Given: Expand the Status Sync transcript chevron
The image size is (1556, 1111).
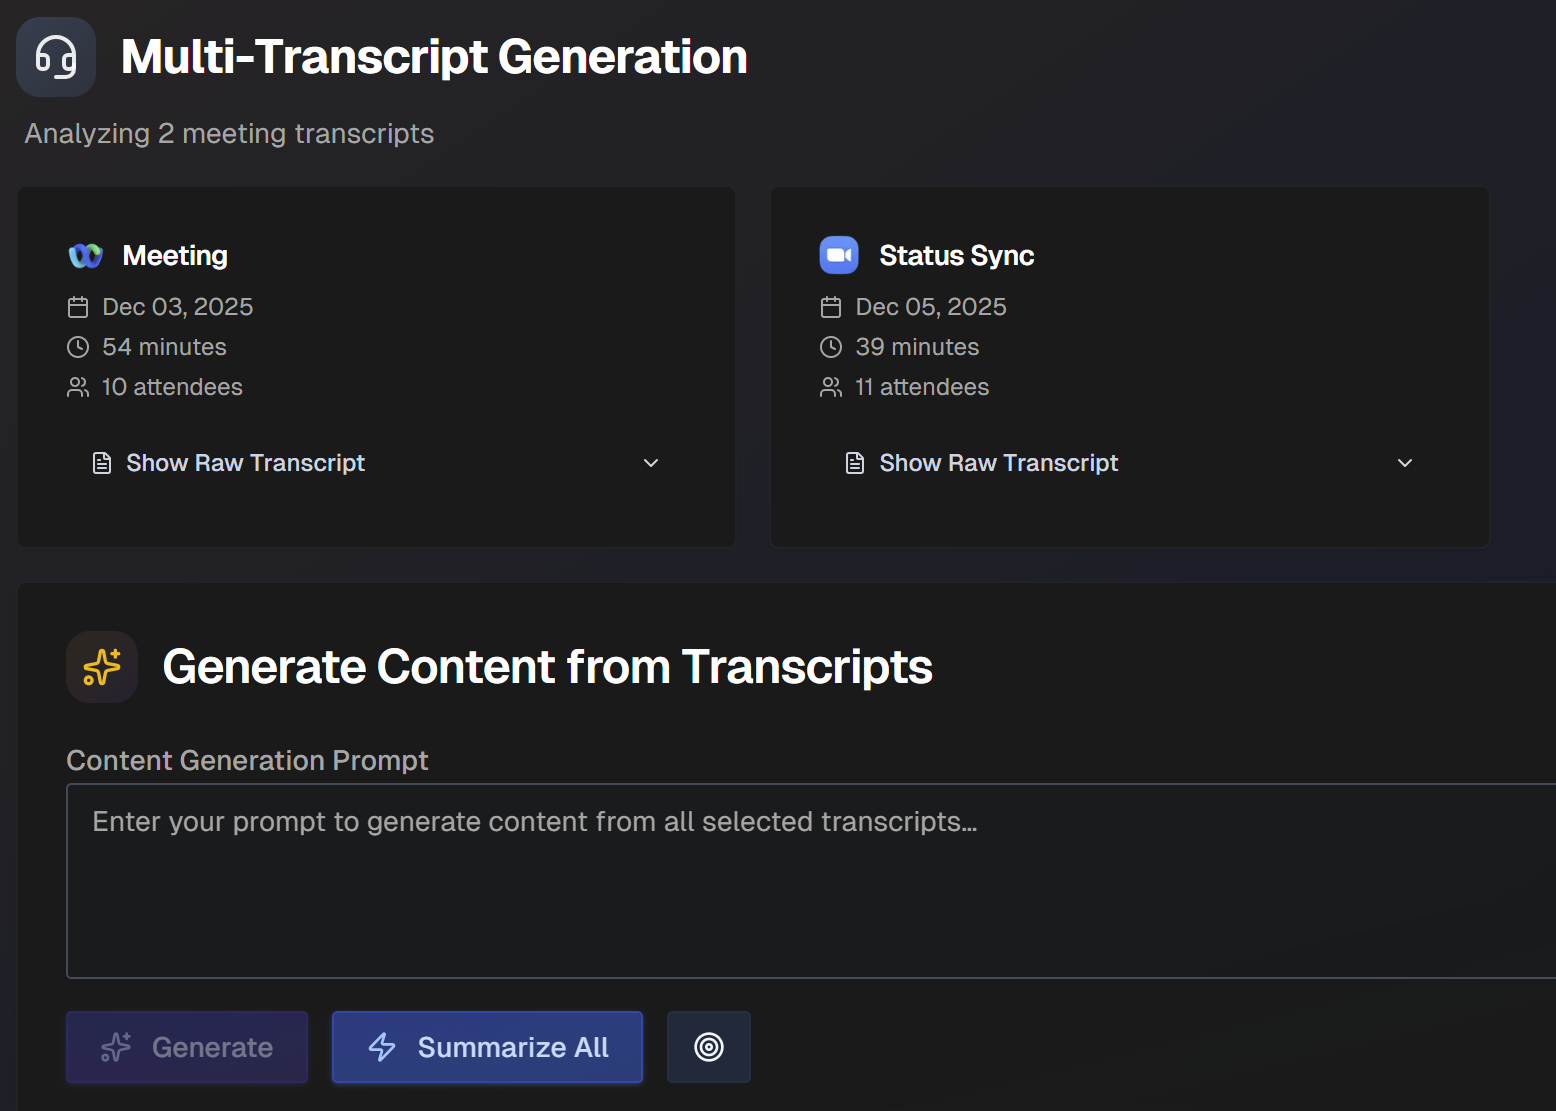Looking at the screenshot, I should 1405,463.
